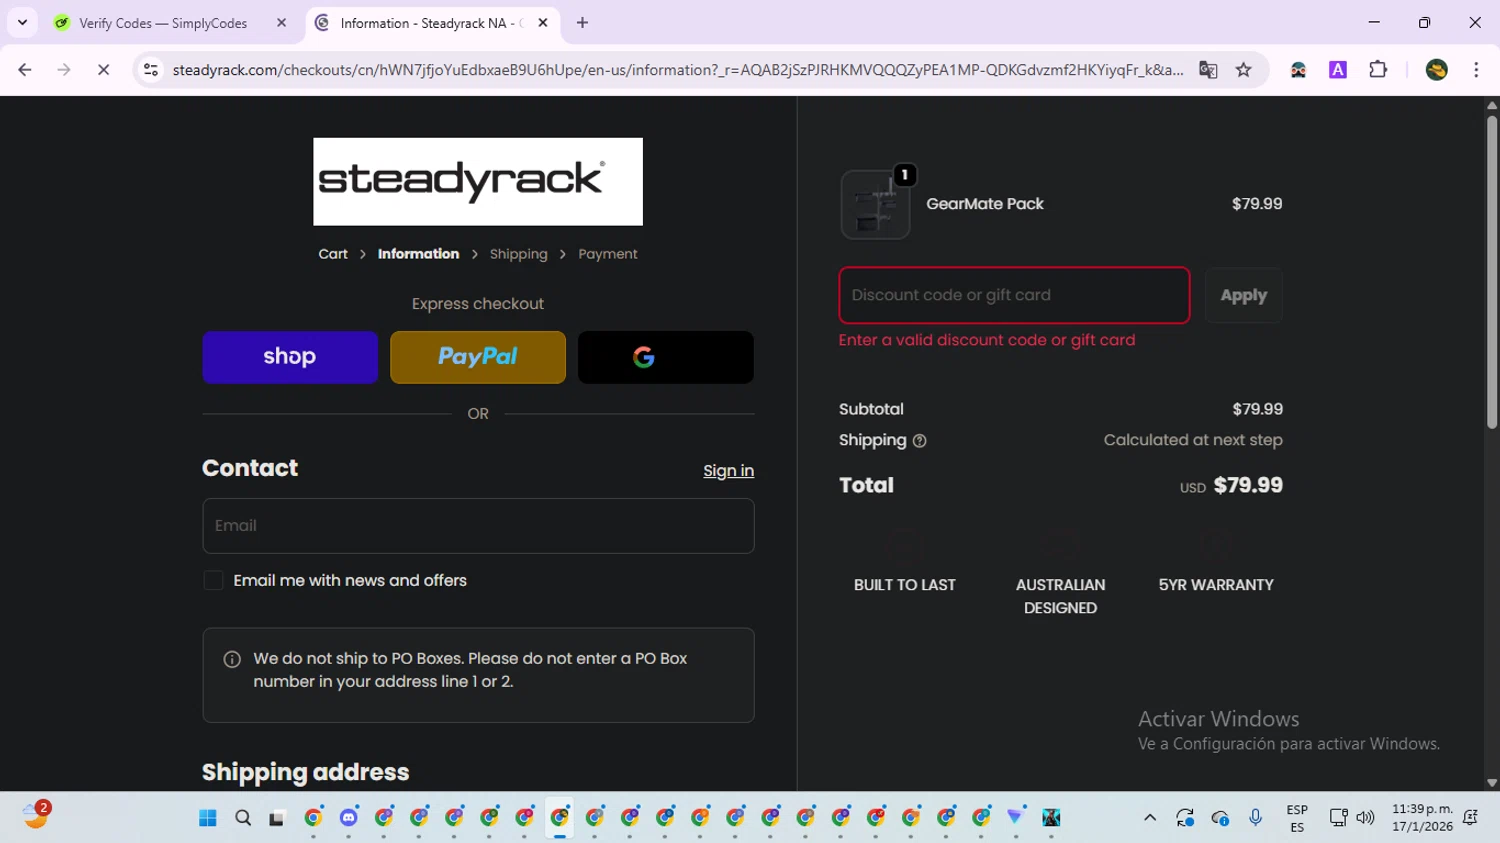This screenshot has width=1500, height=843.
Task: Open the Extensions puzzle menu
Action: pyautogui.click(x=1378, y=70)
